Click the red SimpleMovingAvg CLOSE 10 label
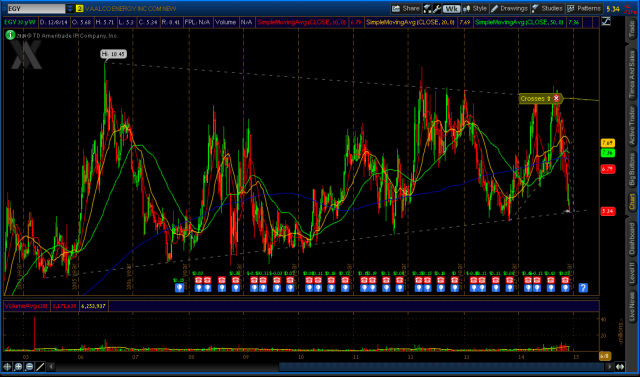 coord(302,22)
